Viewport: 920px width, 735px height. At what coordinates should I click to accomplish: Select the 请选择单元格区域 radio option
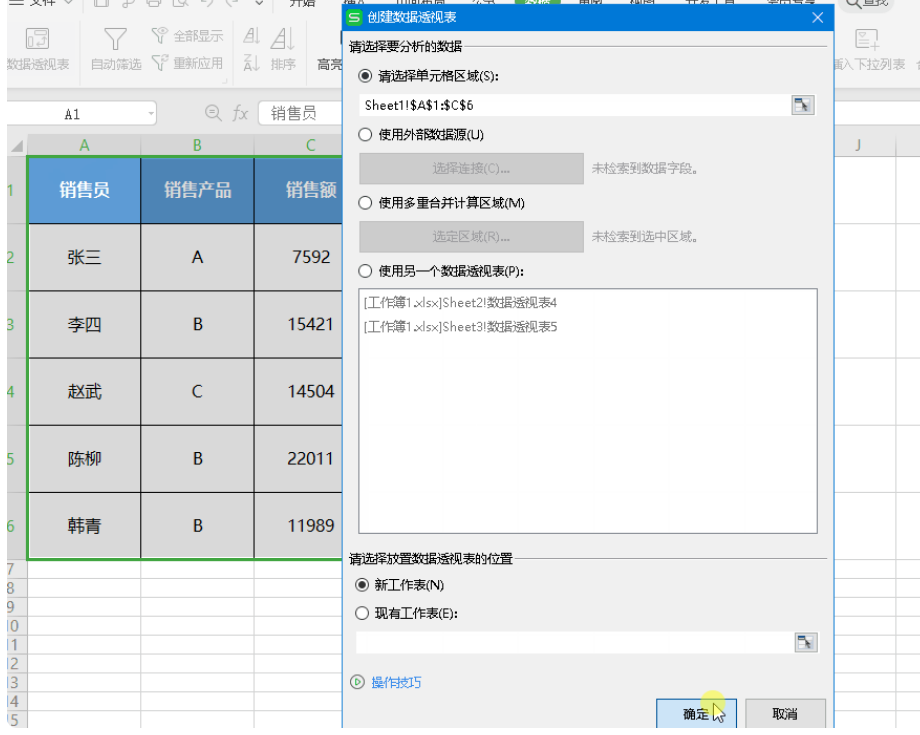pos(365,76)
